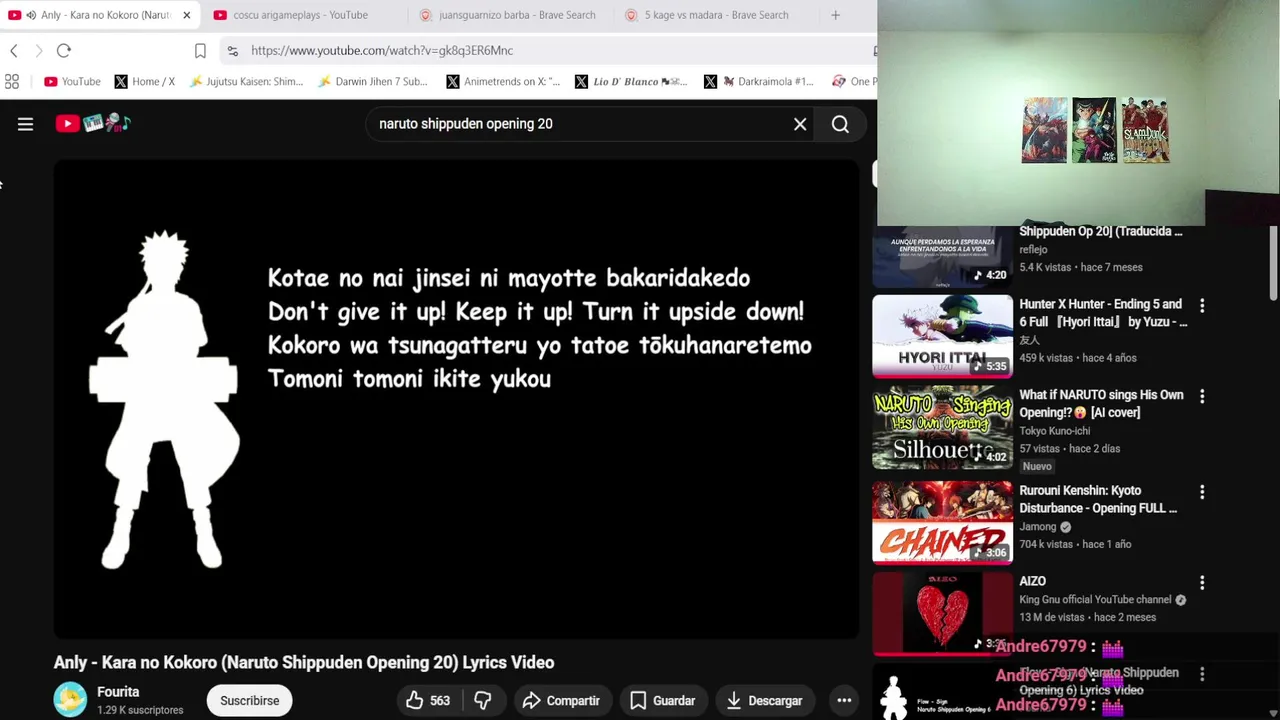Image resolution: width=1280 pixels, height=720 pixels.
Task: Open AIZO broken heart thumbnail
Action: (x=942, y=613)
